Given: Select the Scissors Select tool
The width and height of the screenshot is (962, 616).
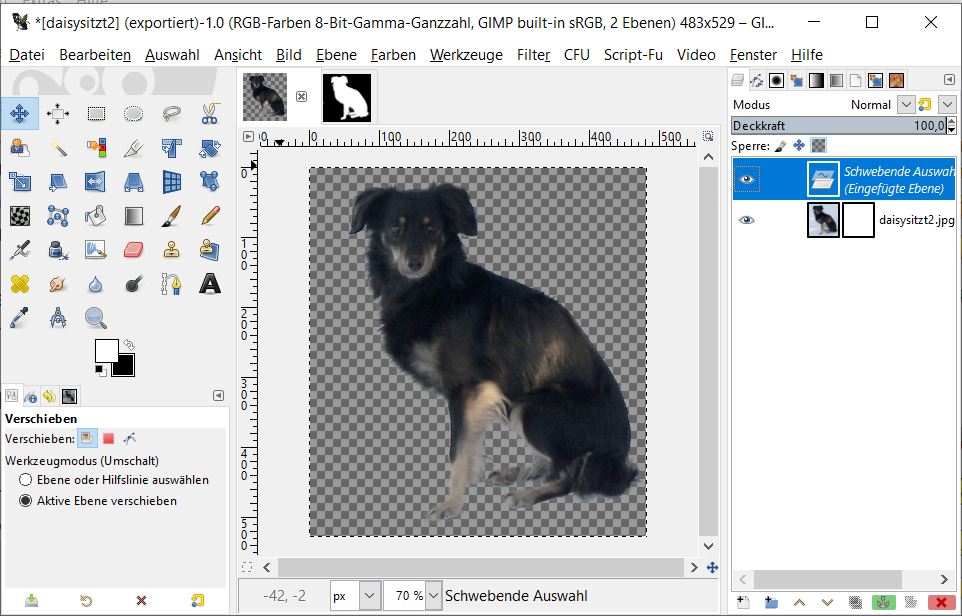Looking at the screenshot, I should (x=209, y=114).
